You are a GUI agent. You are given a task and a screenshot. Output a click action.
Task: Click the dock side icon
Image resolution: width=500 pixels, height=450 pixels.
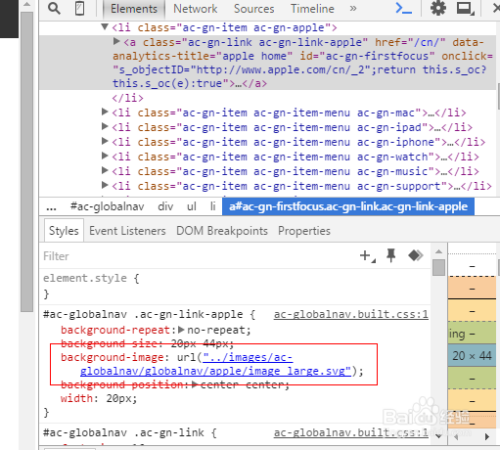465,9
